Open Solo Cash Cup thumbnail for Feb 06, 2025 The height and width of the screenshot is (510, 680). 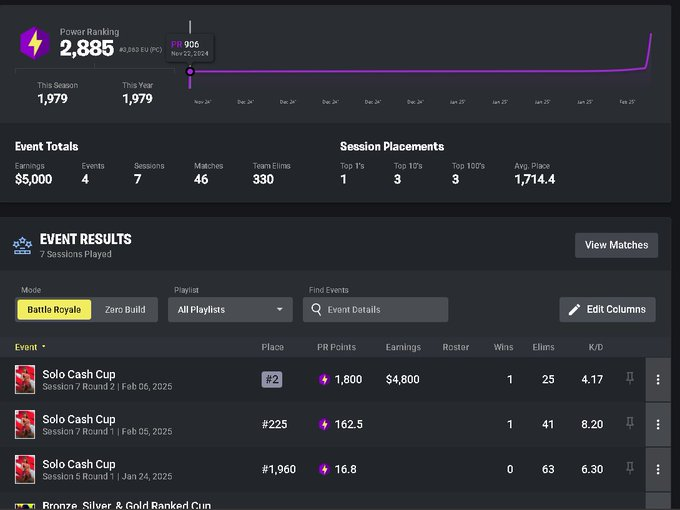(x=25, y=379)
